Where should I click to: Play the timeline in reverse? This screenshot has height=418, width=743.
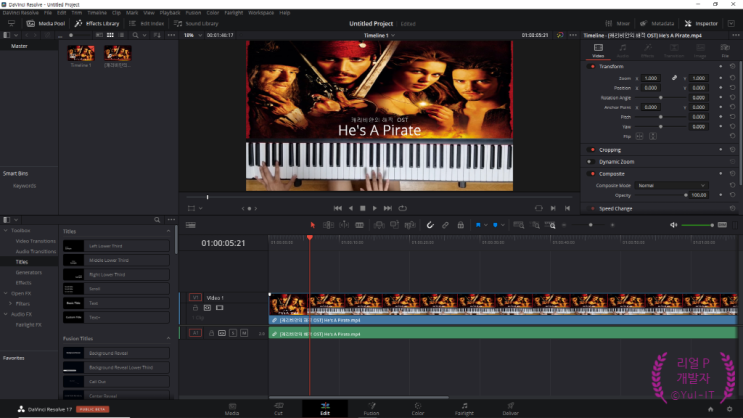coord(351,208)
